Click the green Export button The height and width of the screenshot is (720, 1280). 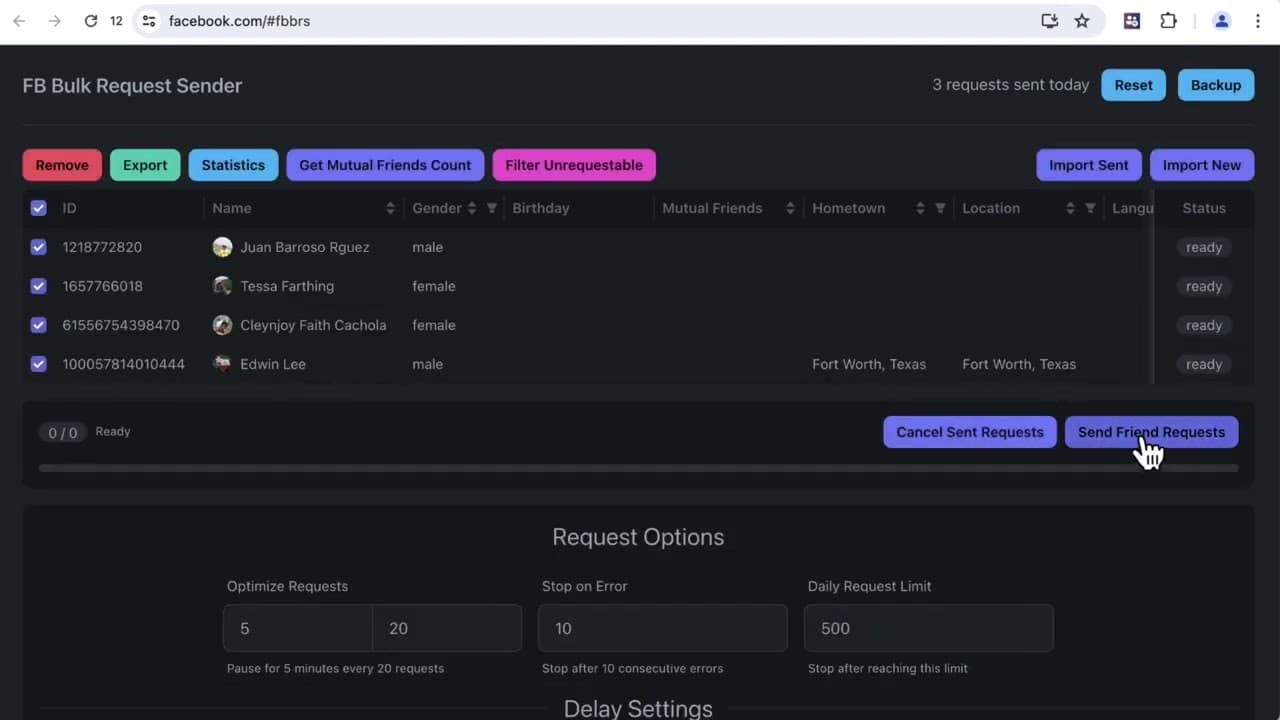click(x=145, y=165)
